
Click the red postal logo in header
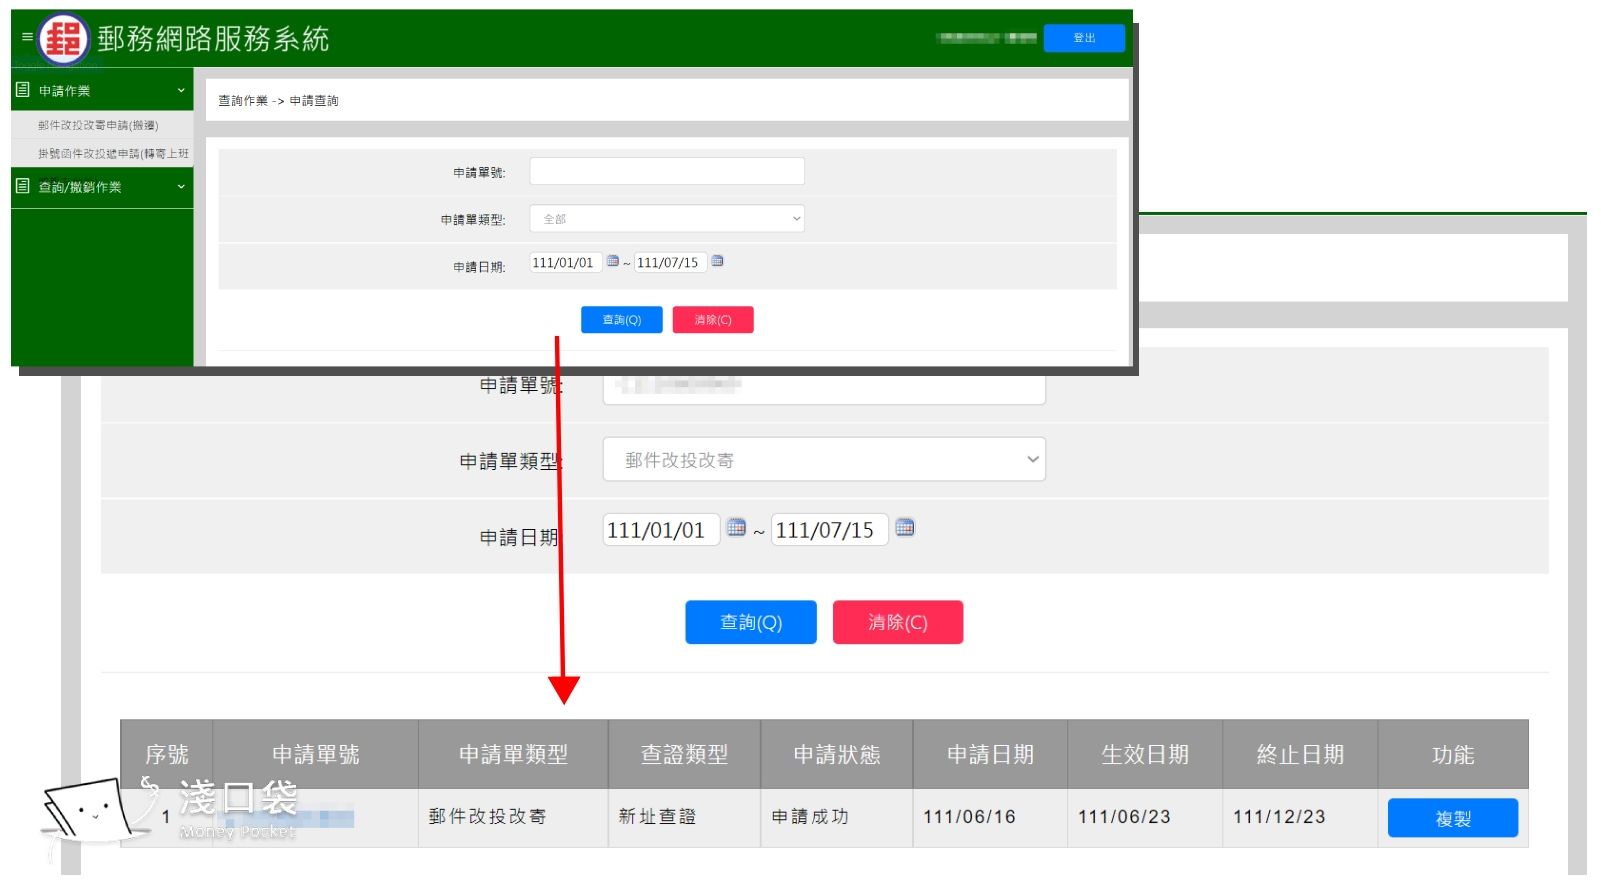(64, 39)
